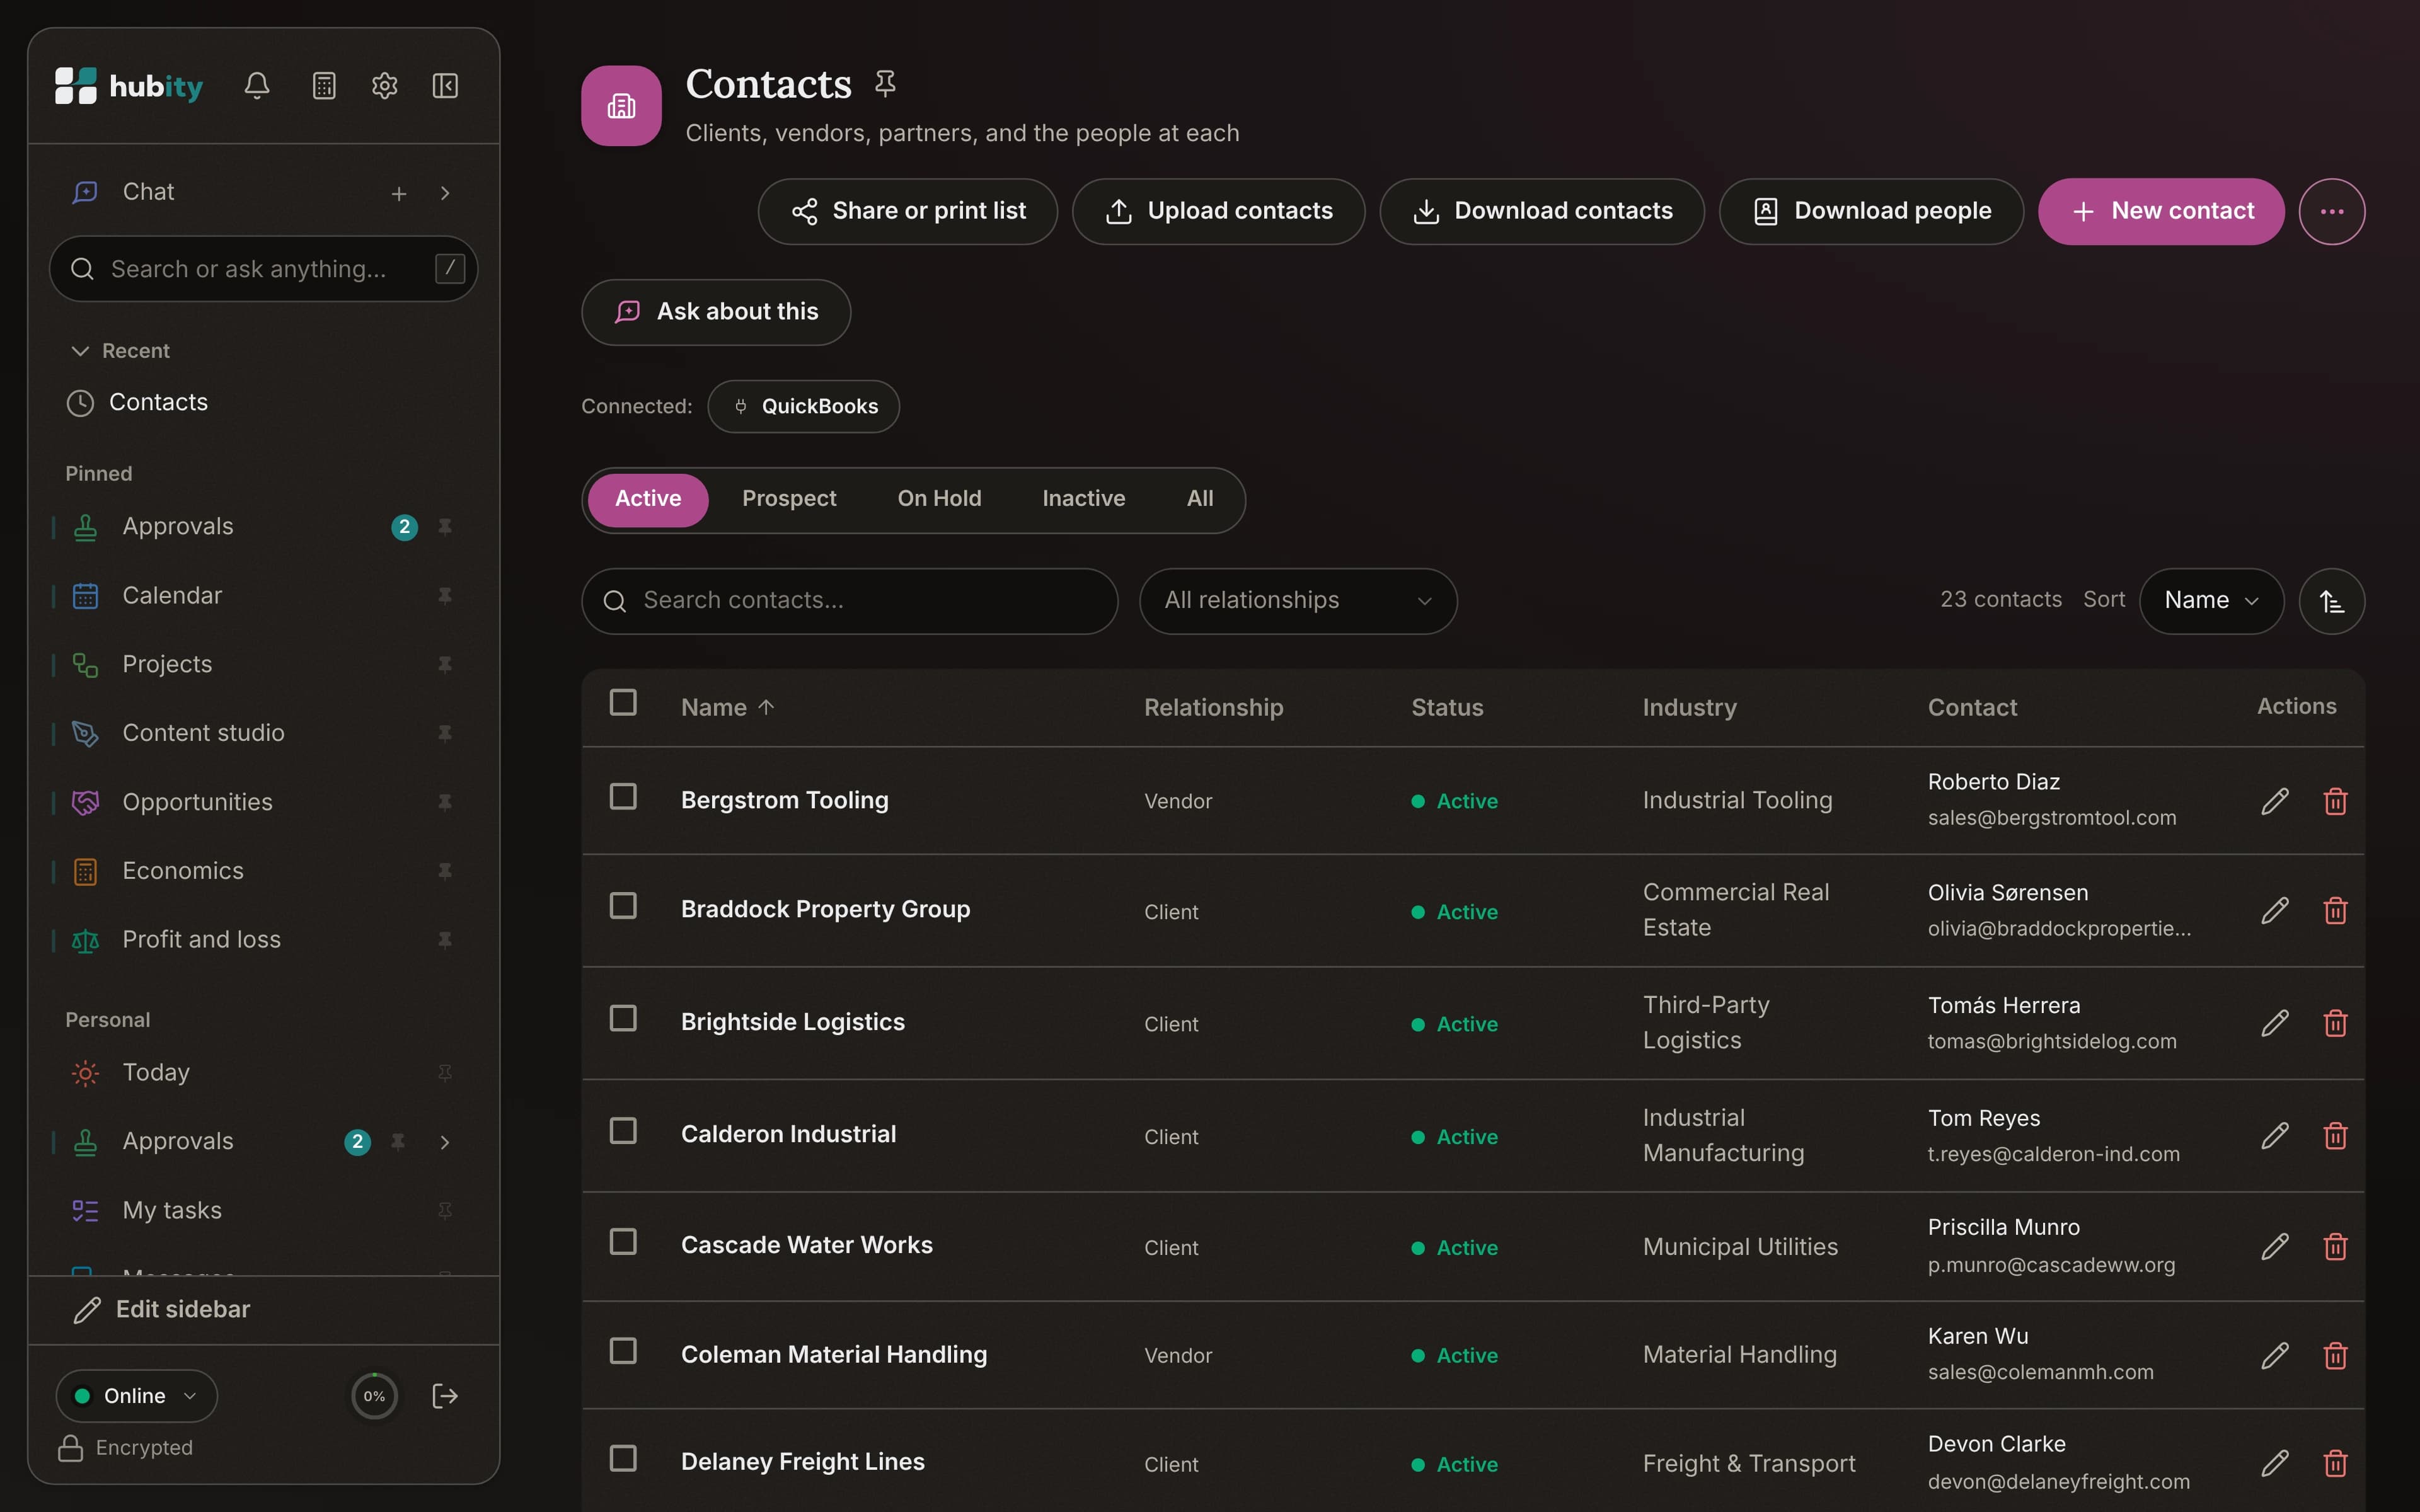Pin the Contacts page title
The height and width of the screenshot is (1512, 2420).
(885, 83)
